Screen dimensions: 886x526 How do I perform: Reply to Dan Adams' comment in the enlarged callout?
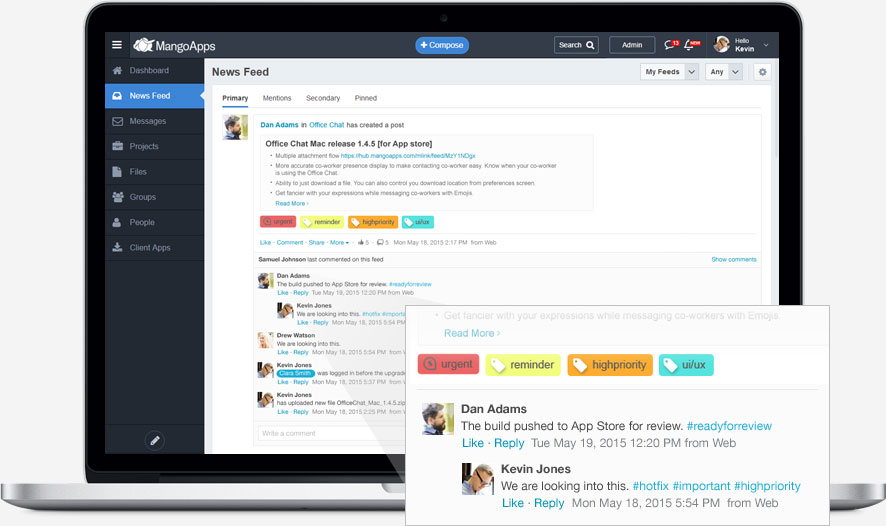(x=509, y=443)
